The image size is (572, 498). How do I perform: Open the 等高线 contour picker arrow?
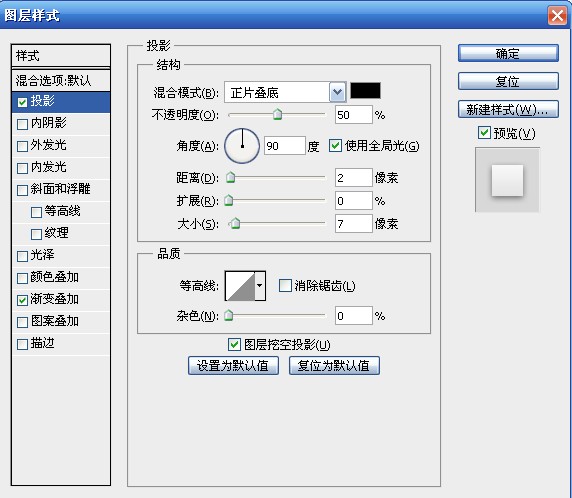[260, 286]
